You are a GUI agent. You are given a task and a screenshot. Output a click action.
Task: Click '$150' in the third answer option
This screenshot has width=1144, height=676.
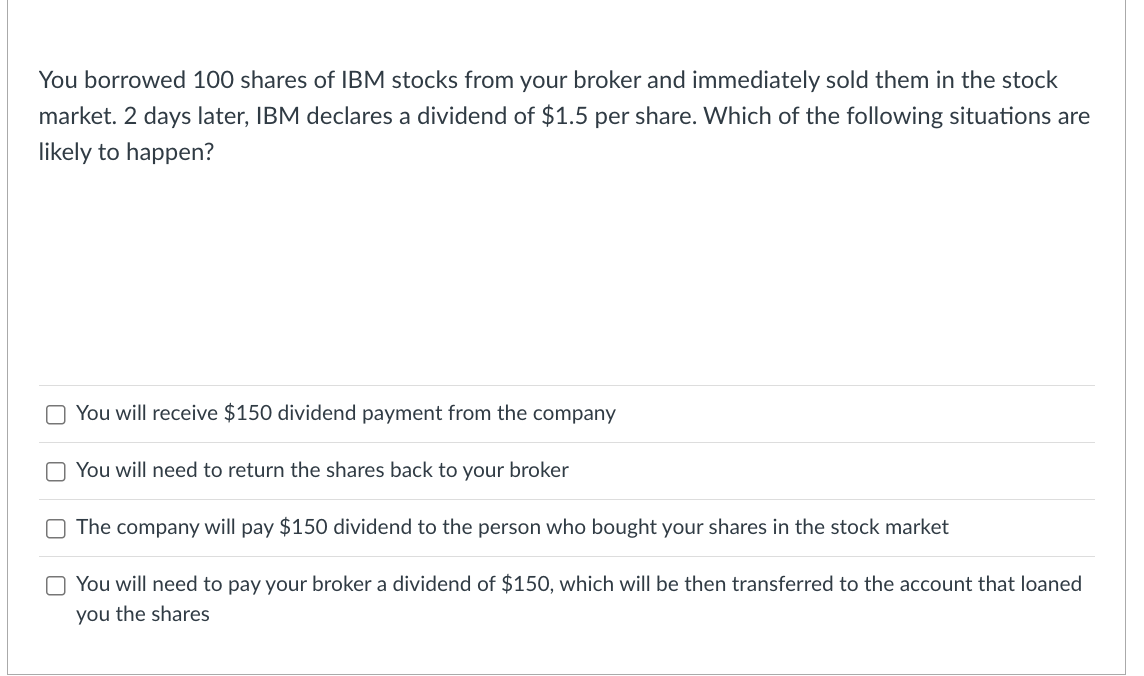point(305,527)
